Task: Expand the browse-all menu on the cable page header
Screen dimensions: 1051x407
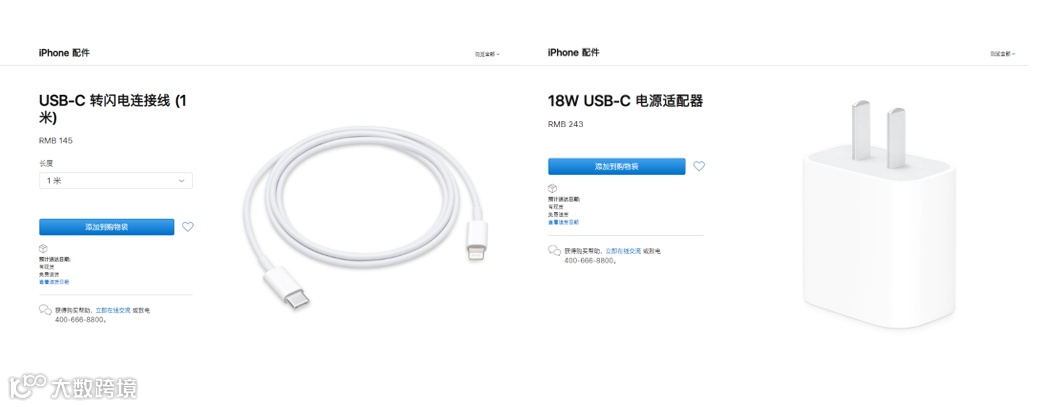Action: point(487,54)
